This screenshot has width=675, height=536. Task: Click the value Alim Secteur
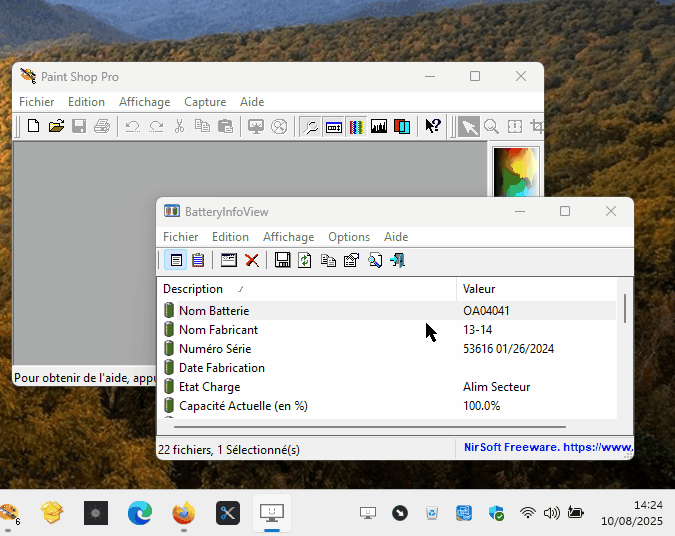(496, 387)
